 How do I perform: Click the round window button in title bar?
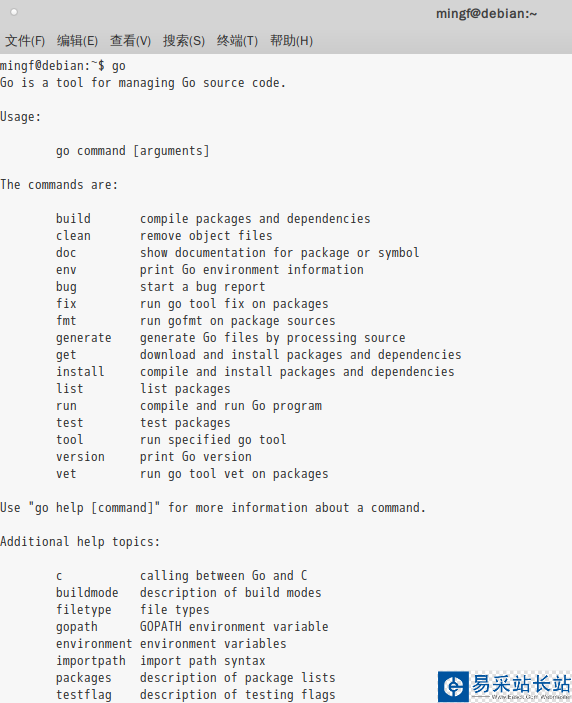point(14,12)
